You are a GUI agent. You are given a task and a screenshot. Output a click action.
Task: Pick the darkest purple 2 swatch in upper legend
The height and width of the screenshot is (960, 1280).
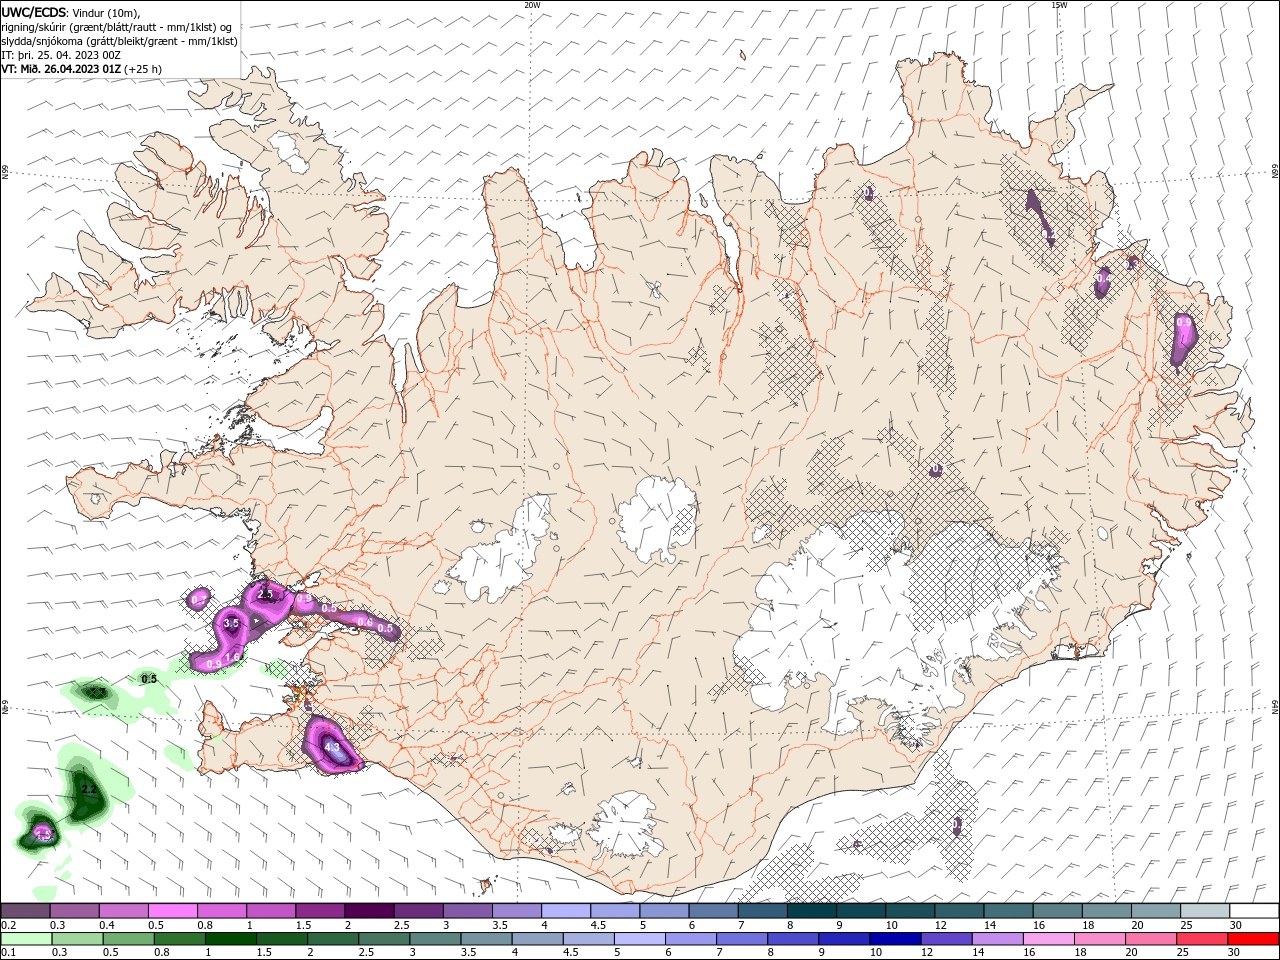368,910
